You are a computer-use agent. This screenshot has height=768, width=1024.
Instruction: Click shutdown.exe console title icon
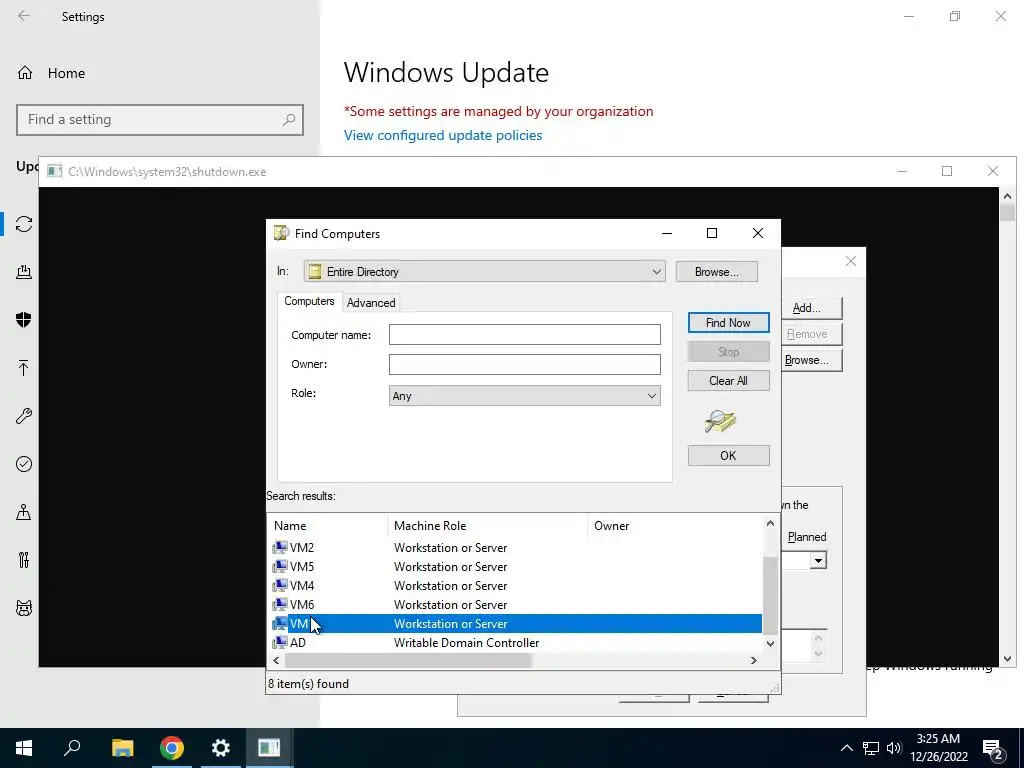(x=54, y=171)
